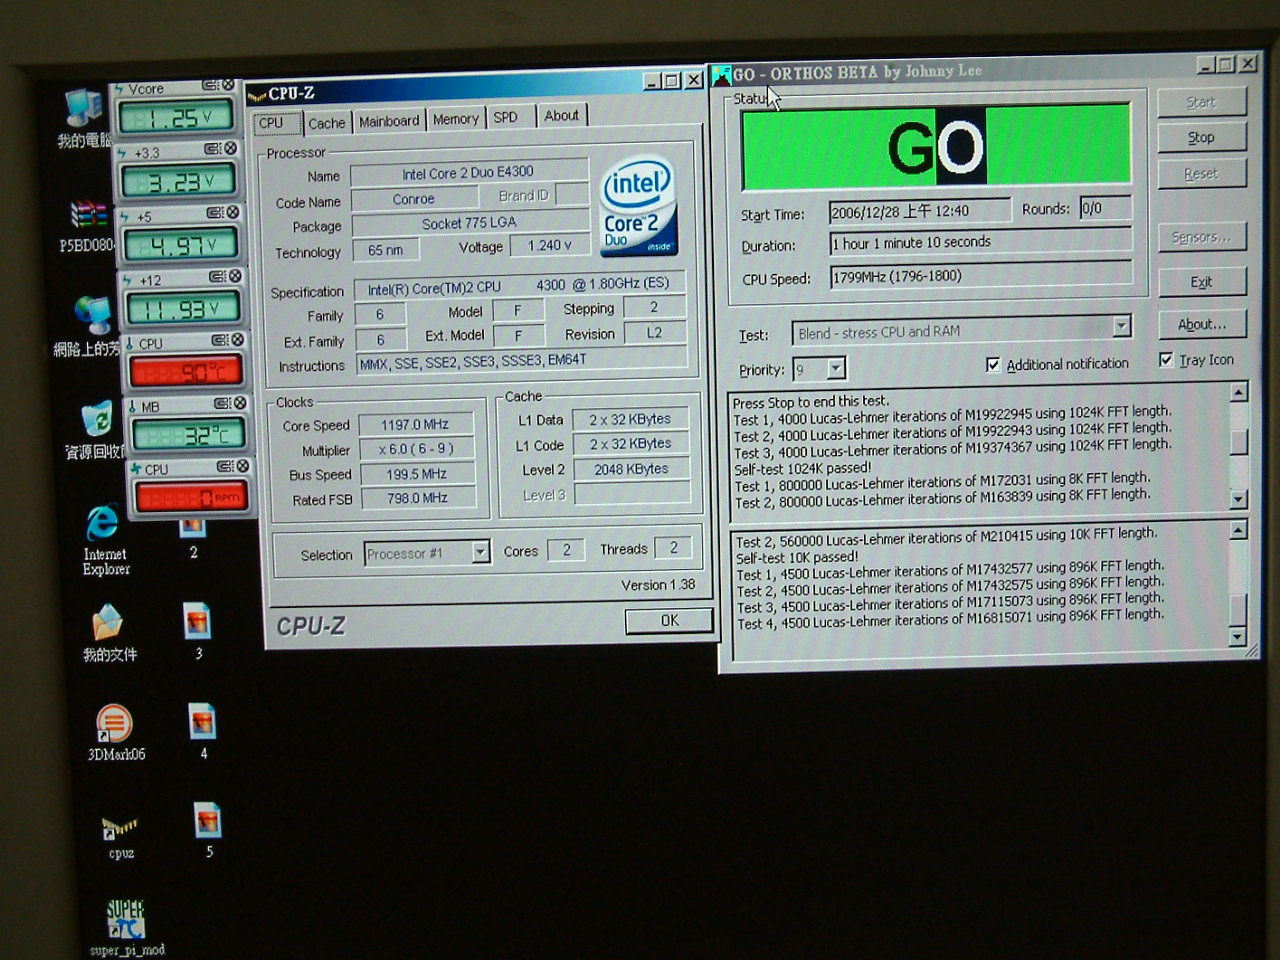
Task: Click the Sensors... button
Action: (x=1202, y=237)
